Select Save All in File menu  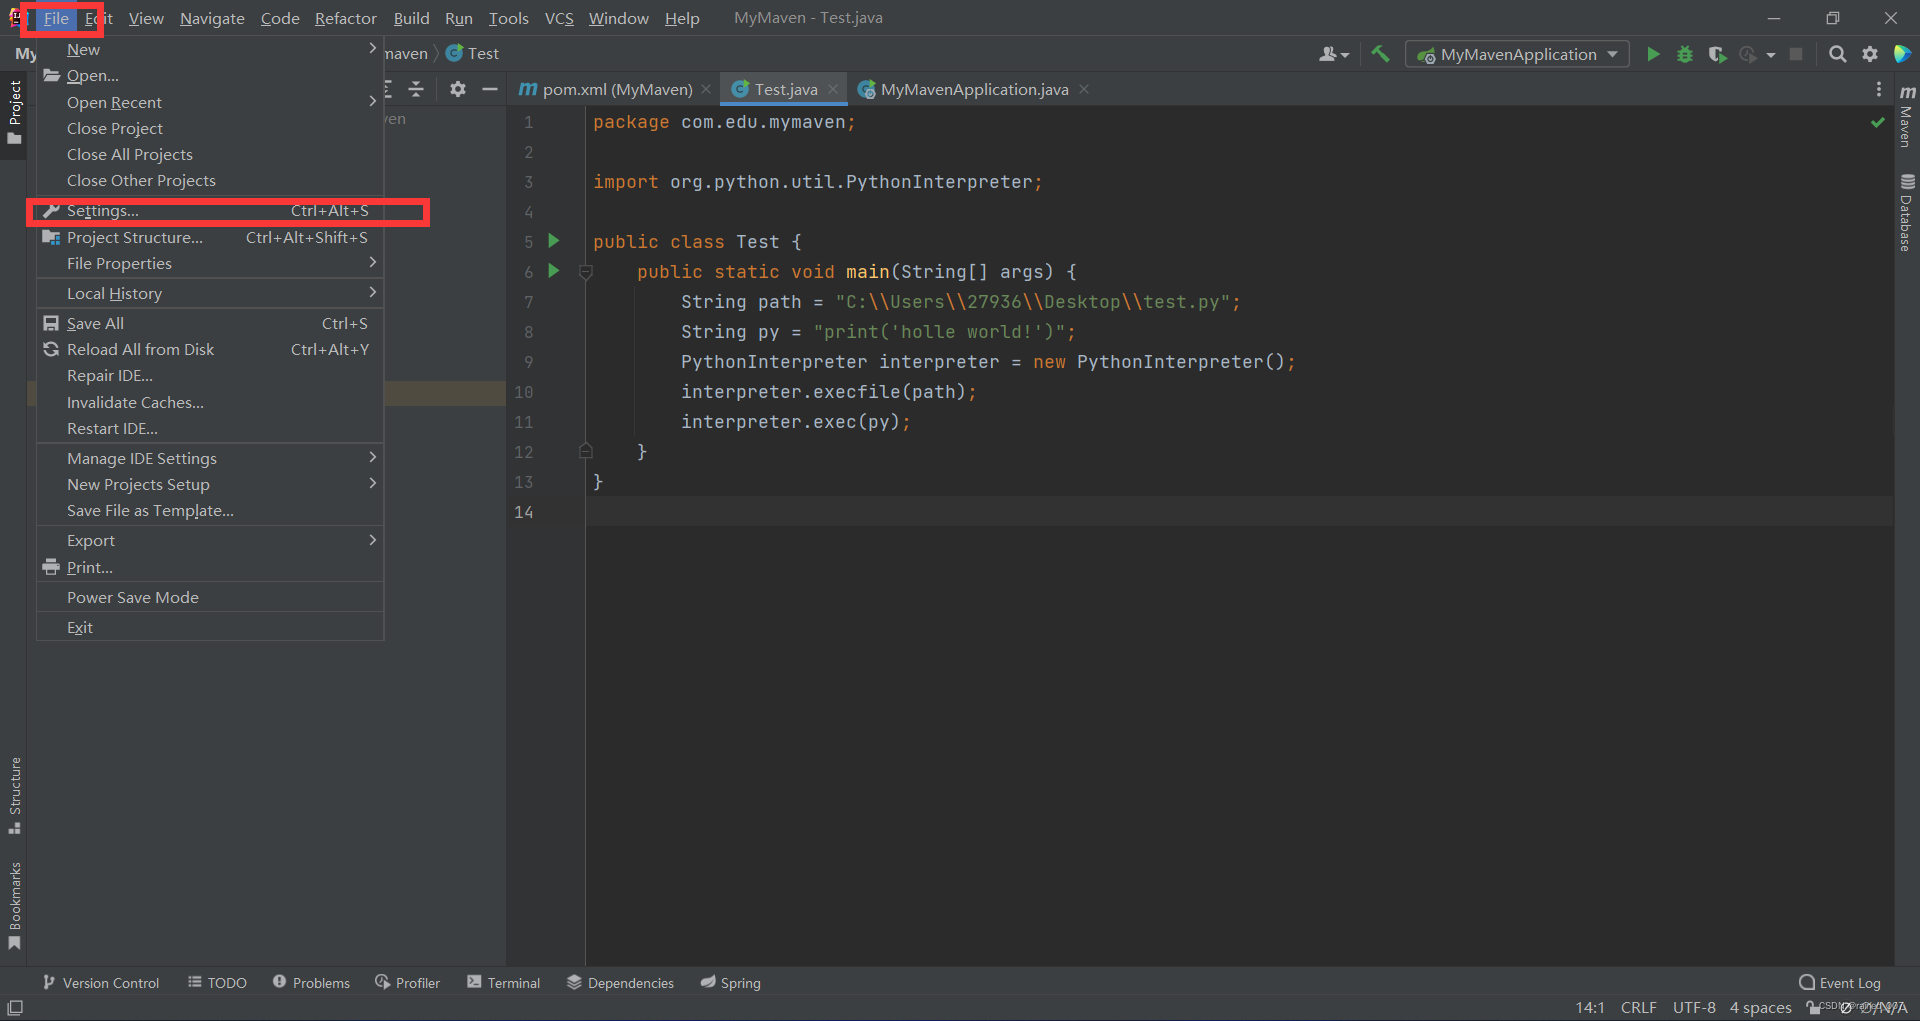pyautogui.click(x=210, y=324)
